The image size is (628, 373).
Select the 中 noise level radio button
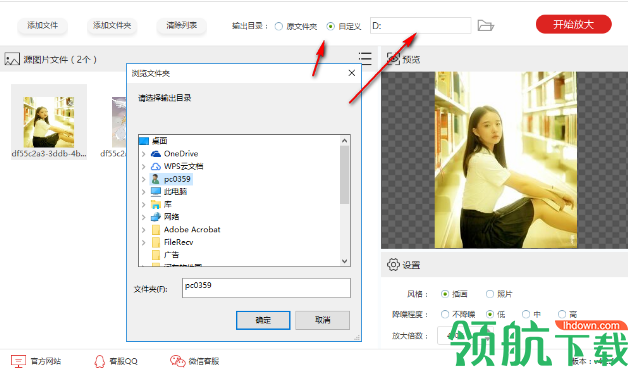click(x=525, y=315)
